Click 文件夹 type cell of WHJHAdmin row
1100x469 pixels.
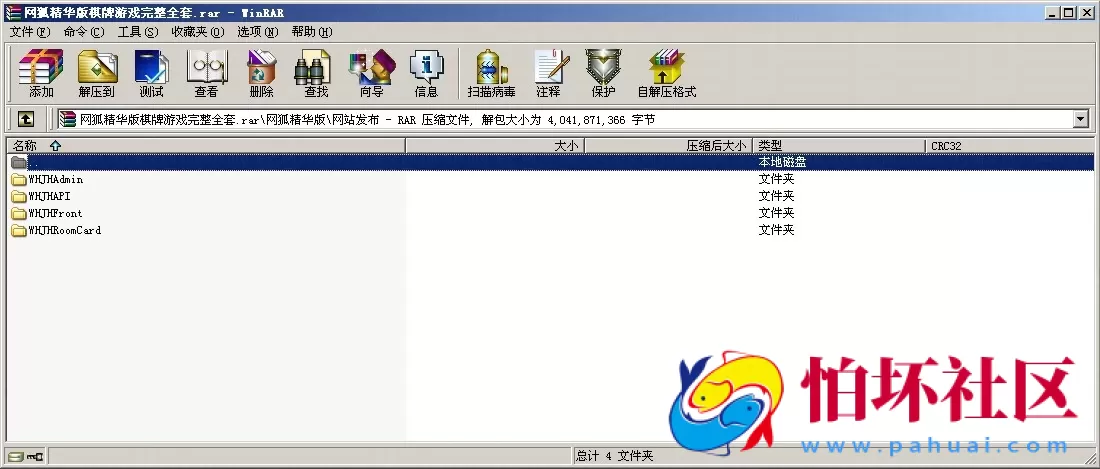[777, 179]
